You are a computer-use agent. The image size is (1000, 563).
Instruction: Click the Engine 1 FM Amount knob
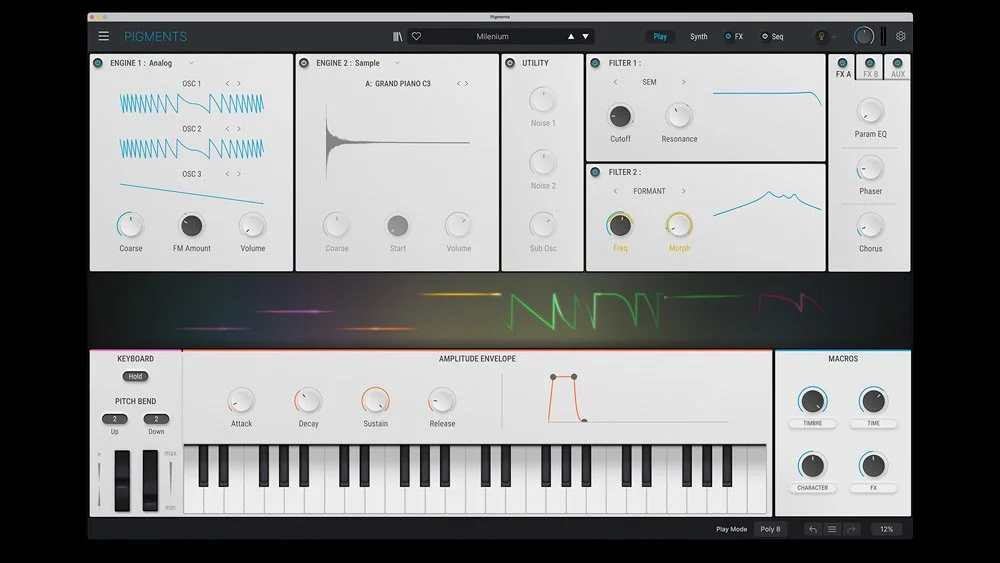(191, 225)
